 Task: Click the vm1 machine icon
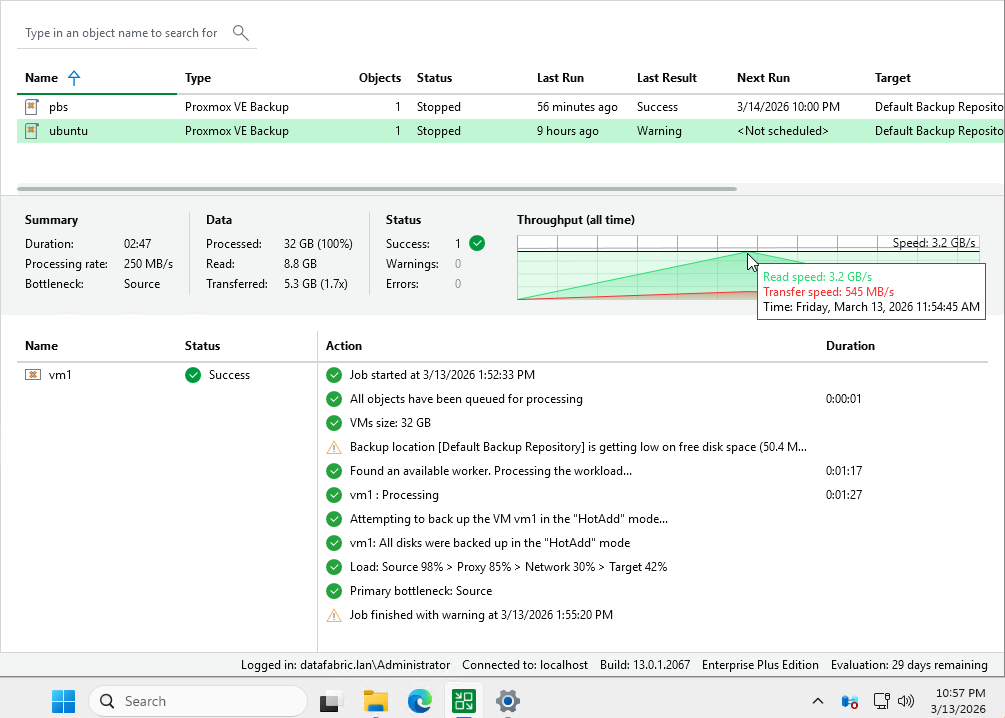click(x=33, y=374)
